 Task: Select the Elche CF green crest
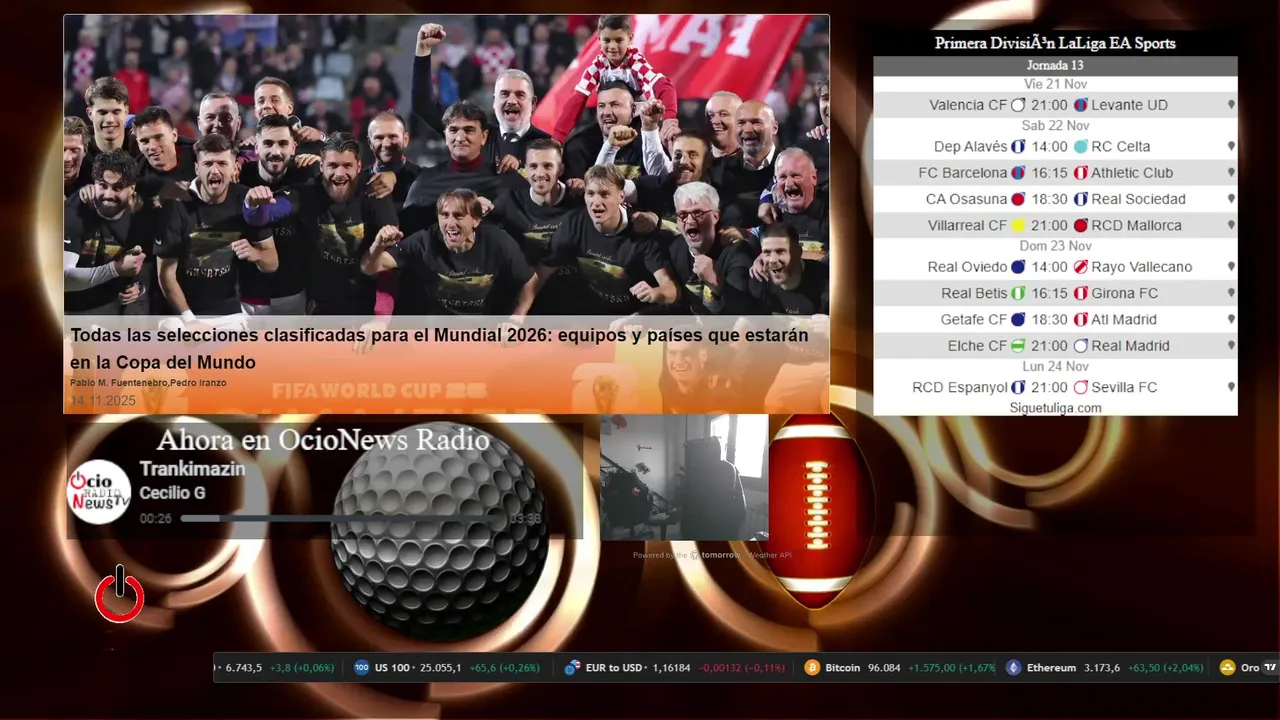[1018, 346]
